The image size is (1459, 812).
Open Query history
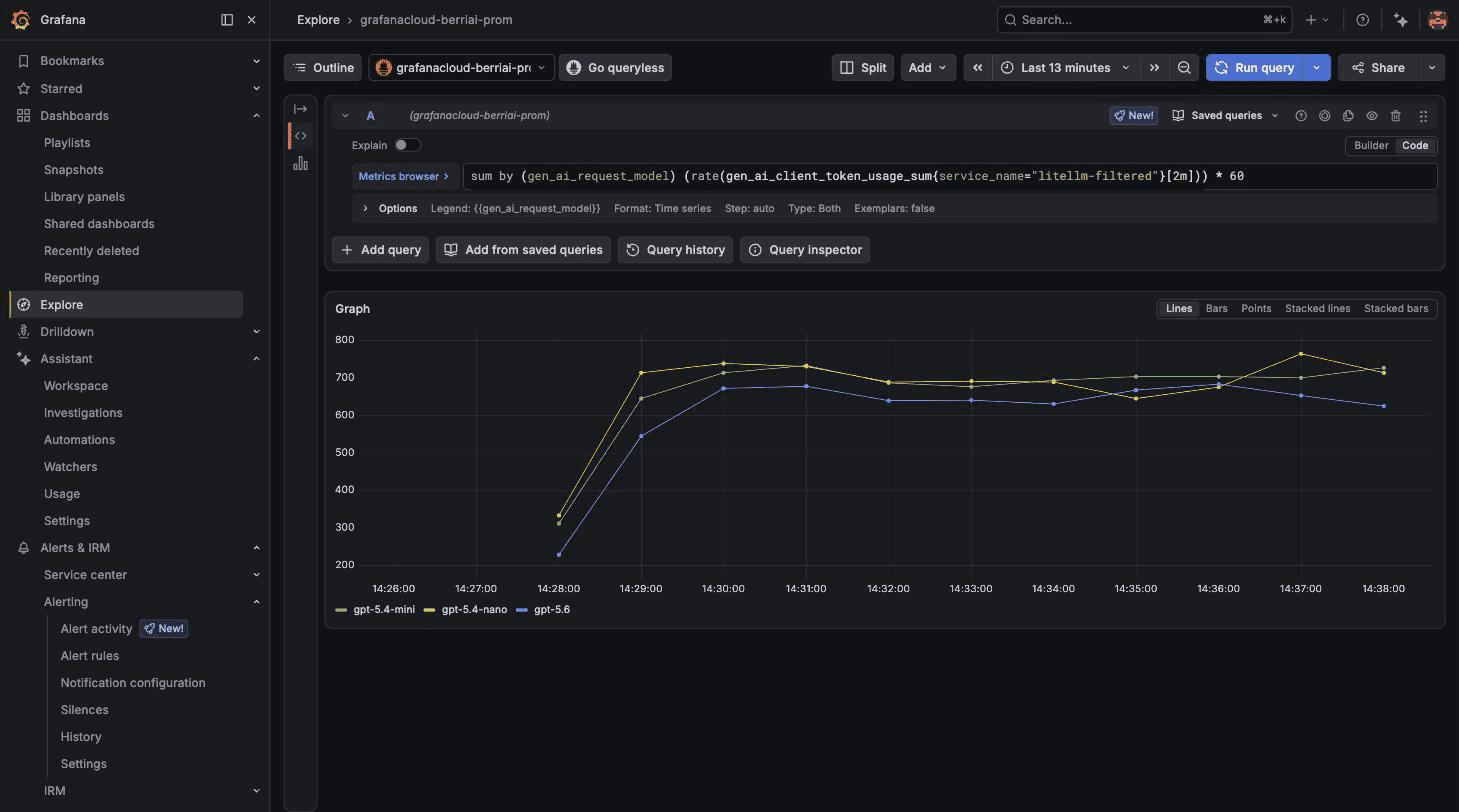tap(675, 250)
